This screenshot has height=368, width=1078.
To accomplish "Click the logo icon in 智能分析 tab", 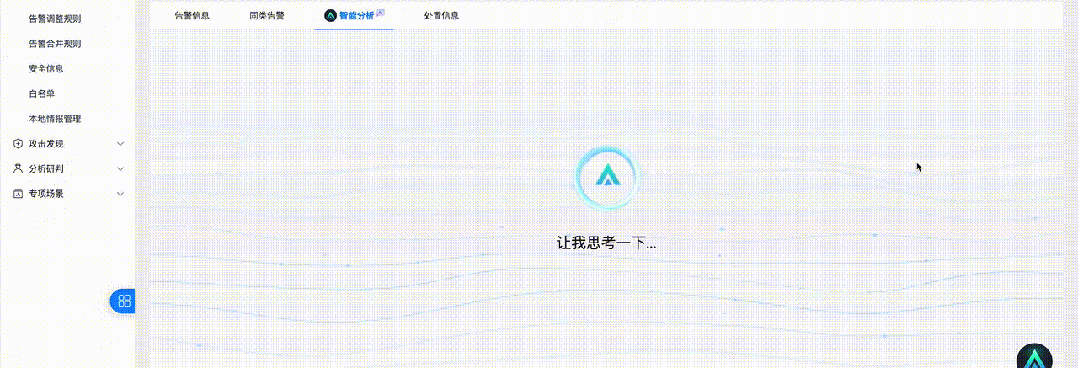I will (x=330, y=15).
